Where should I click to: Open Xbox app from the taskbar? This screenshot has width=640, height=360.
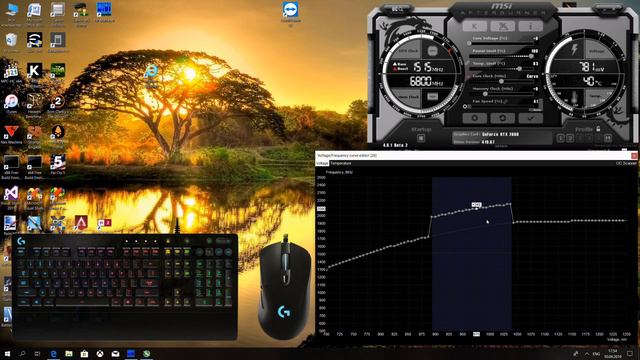click(100, 353)
